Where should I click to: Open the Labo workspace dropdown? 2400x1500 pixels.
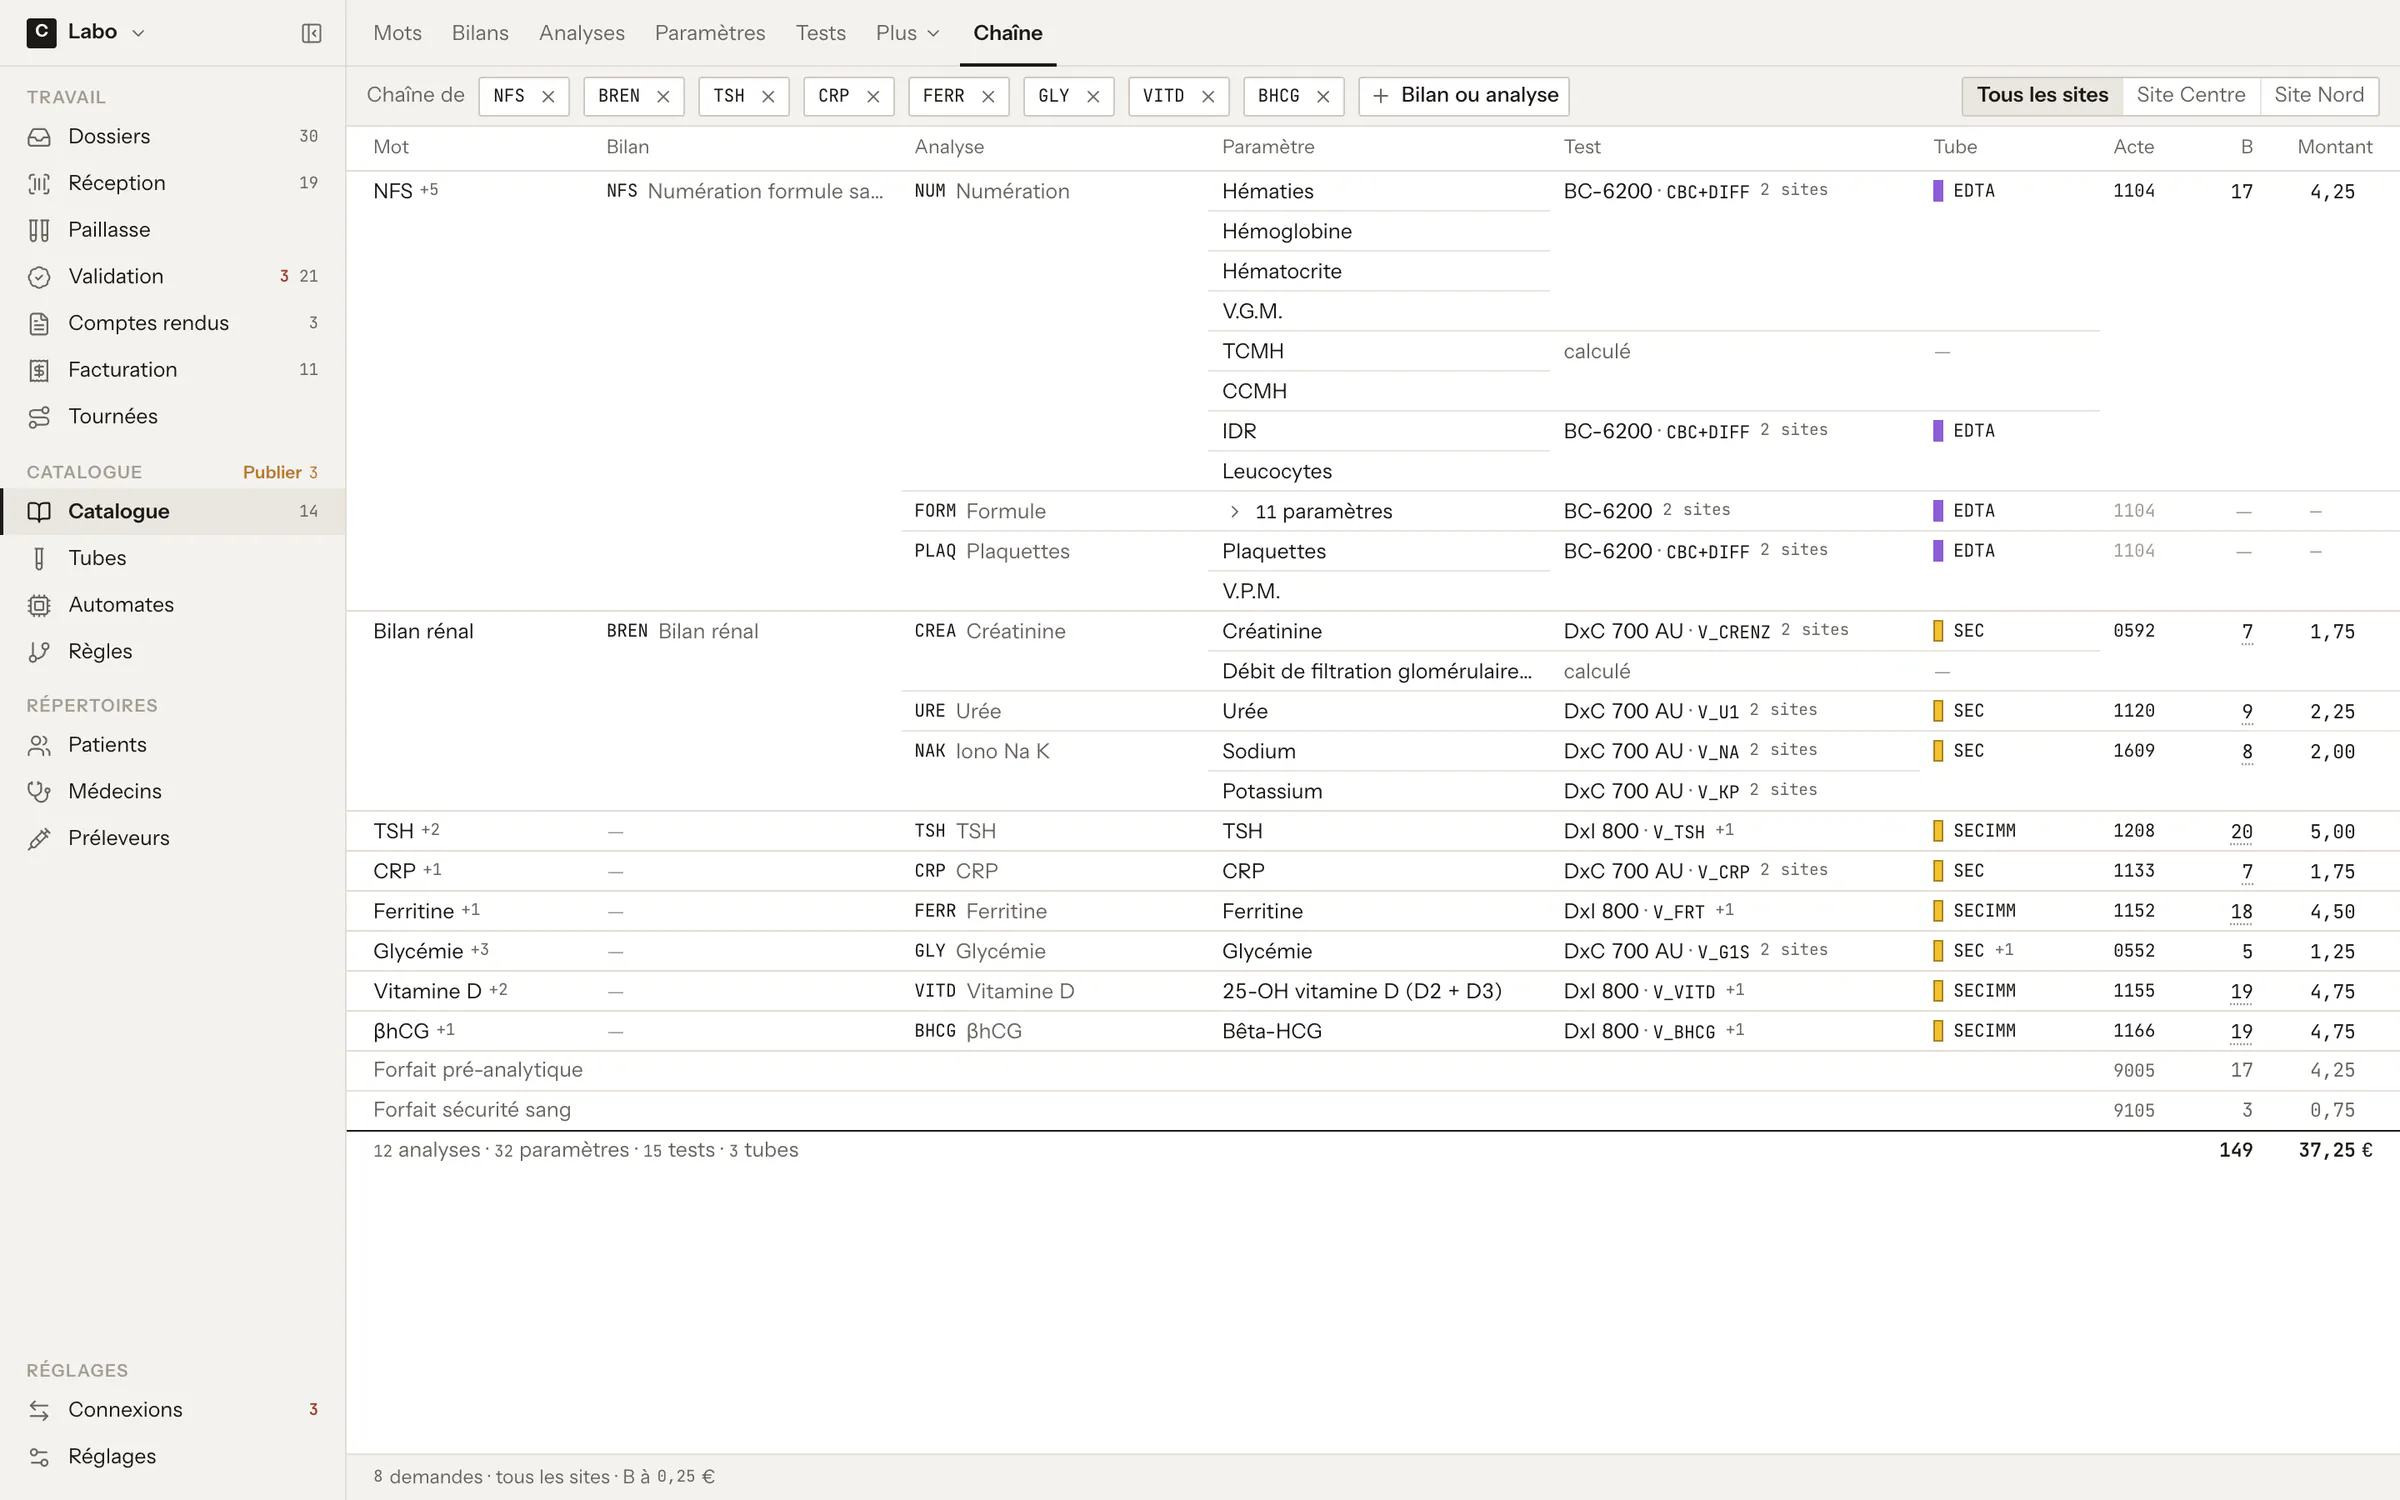[x=86, y=32]
